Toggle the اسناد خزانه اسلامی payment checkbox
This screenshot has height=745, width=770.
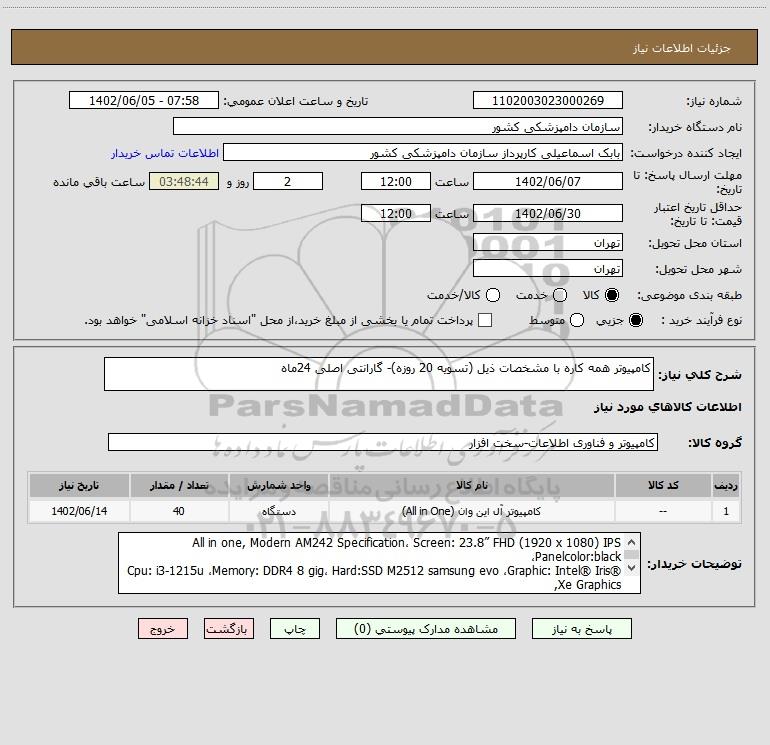[485, 320]
